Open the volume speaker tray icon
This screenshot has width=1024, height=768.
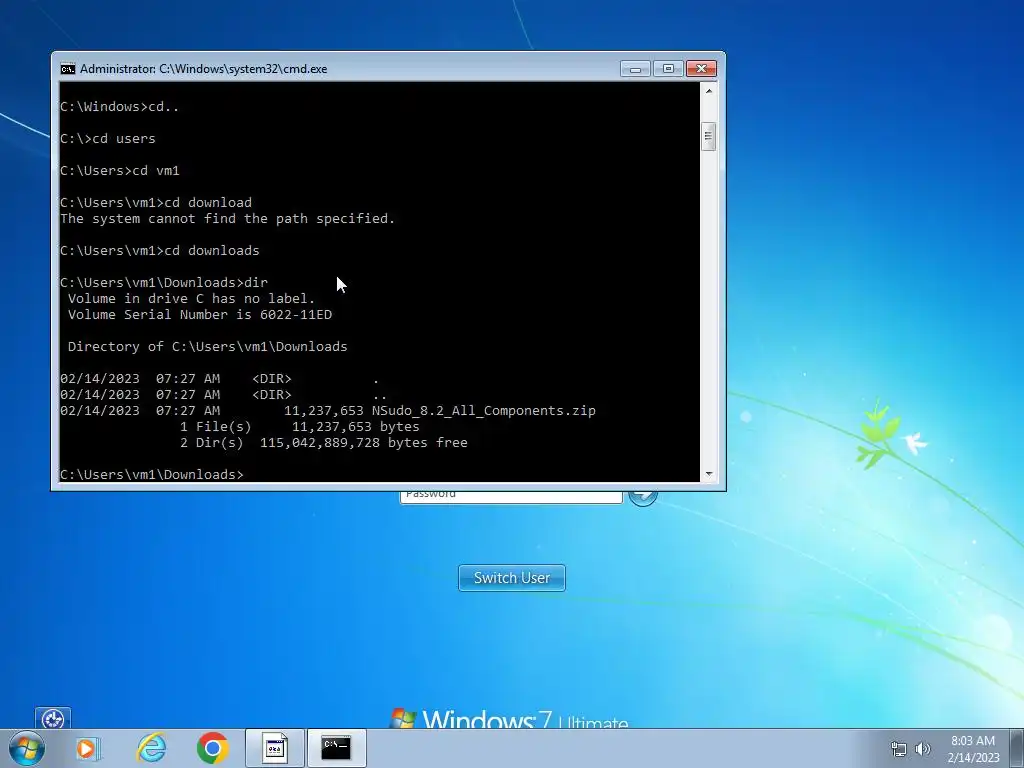(x=923, y=749)
